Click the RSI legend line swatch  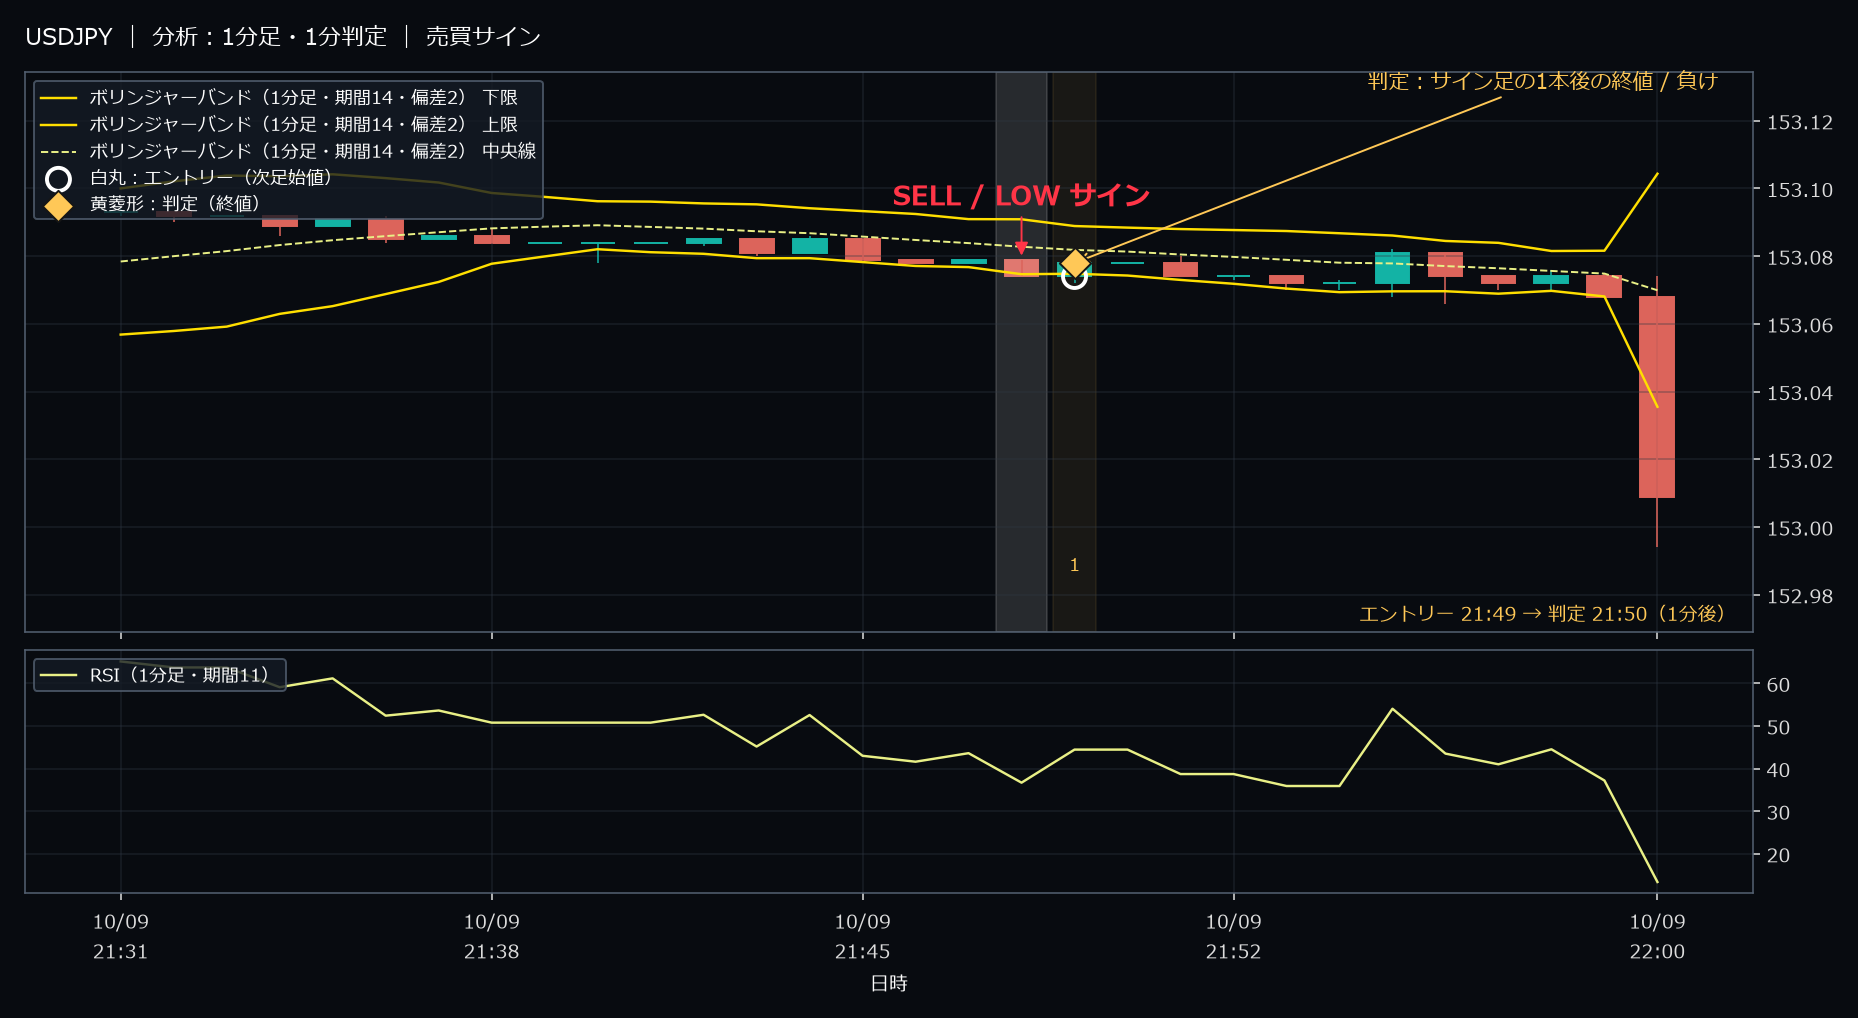[58, 676]
